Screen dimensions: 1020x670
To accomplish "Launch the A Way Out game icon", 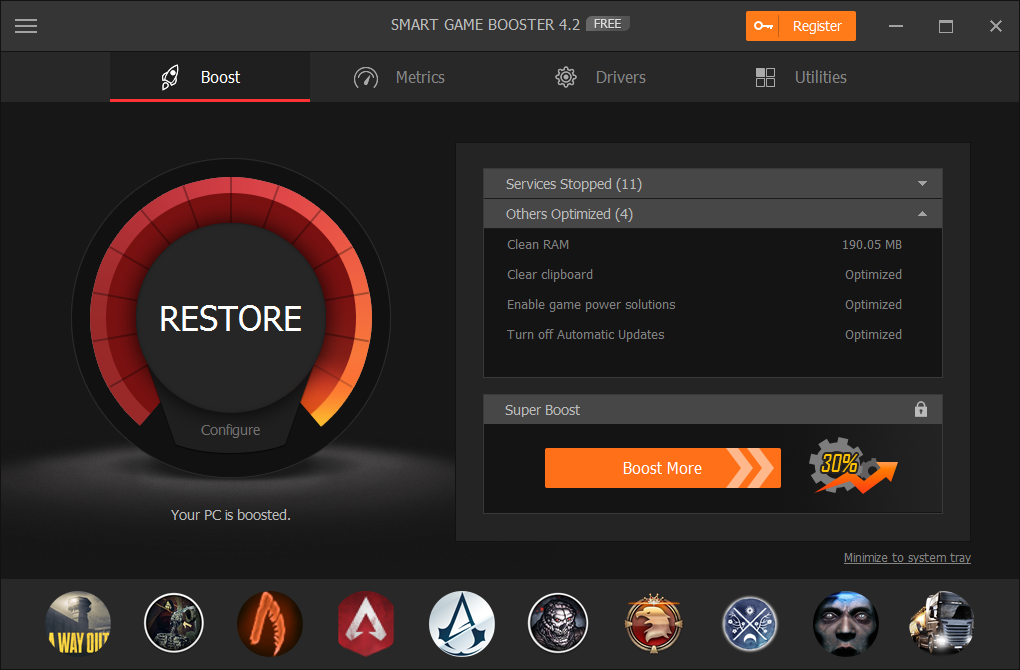I will coord(78,623).
